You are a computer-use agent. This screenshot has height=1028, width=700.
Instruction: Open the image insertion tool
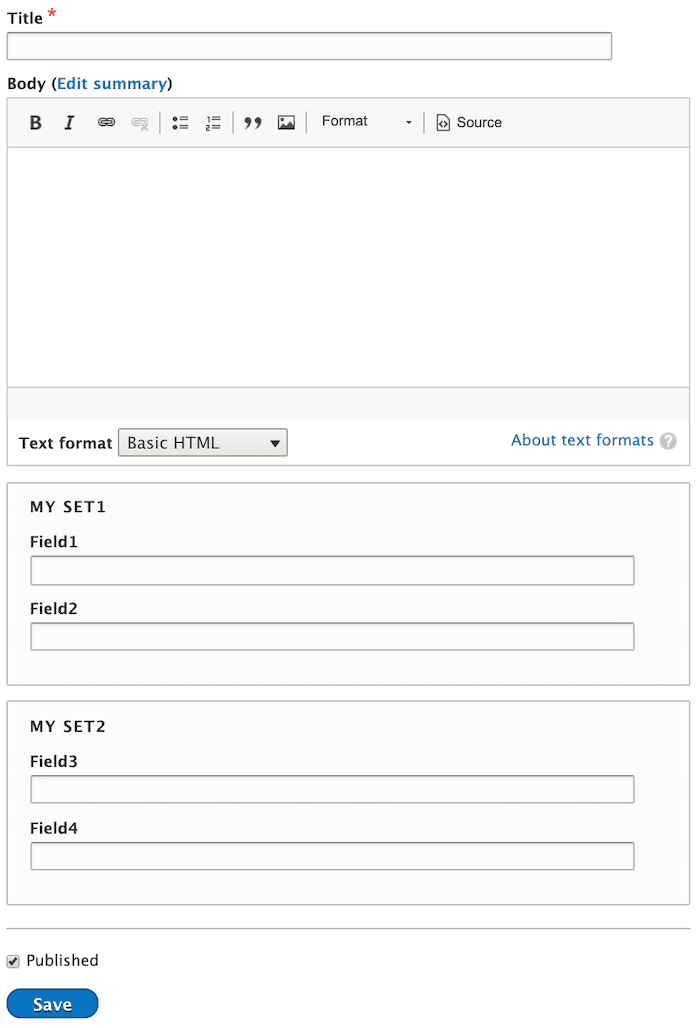coord(286,122)
